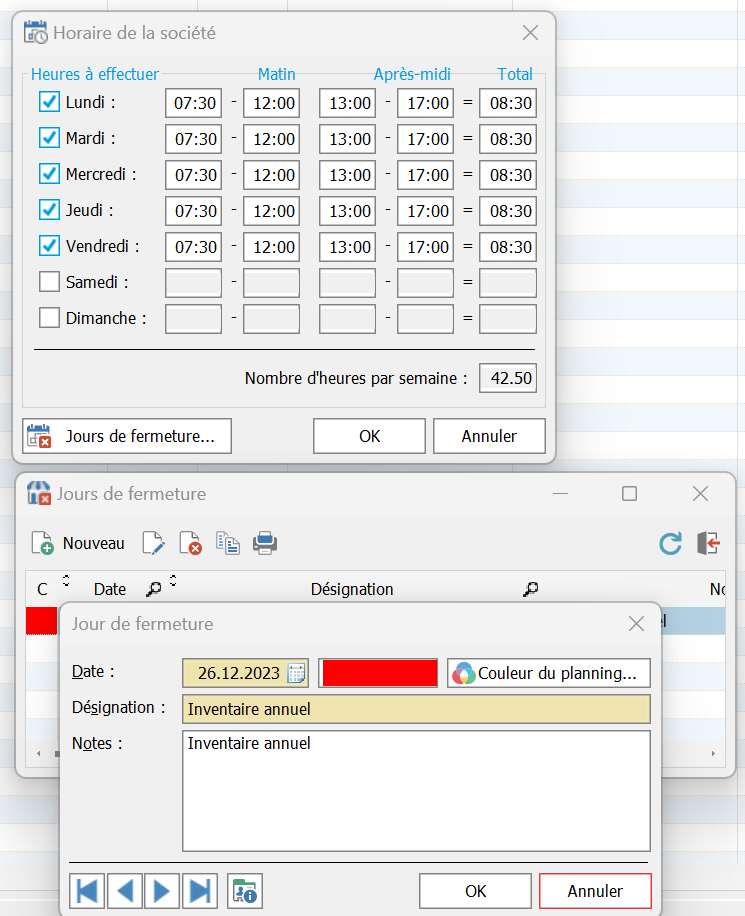Enable the Dimanche checkbox
The height and width of the screenshot is (916, 745).
[49, 318]
